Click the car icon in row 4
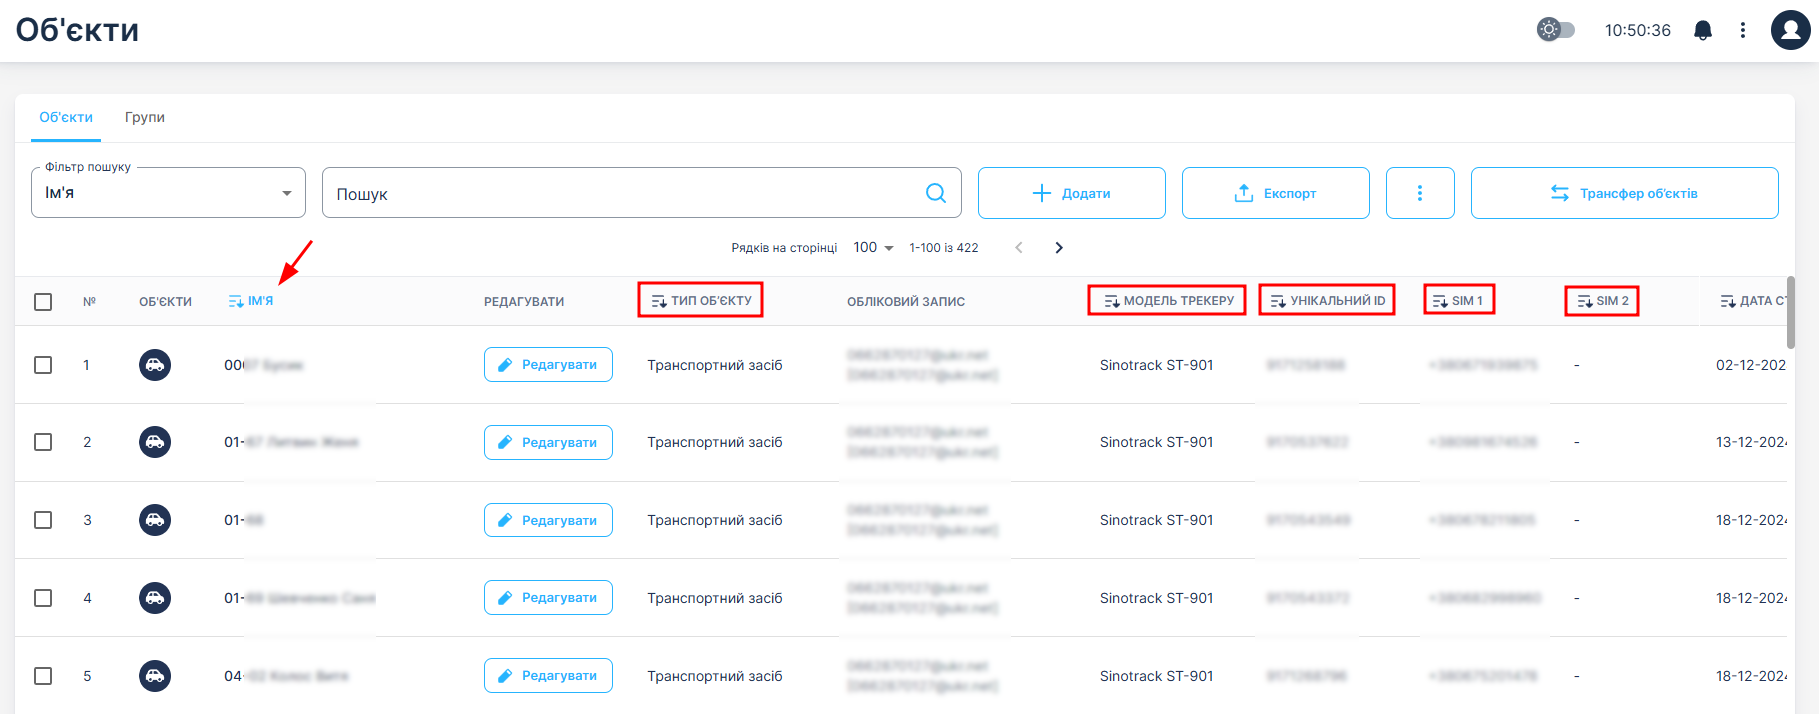The image size is (1819, 714). pyautogui.click(x=155, y=598)
